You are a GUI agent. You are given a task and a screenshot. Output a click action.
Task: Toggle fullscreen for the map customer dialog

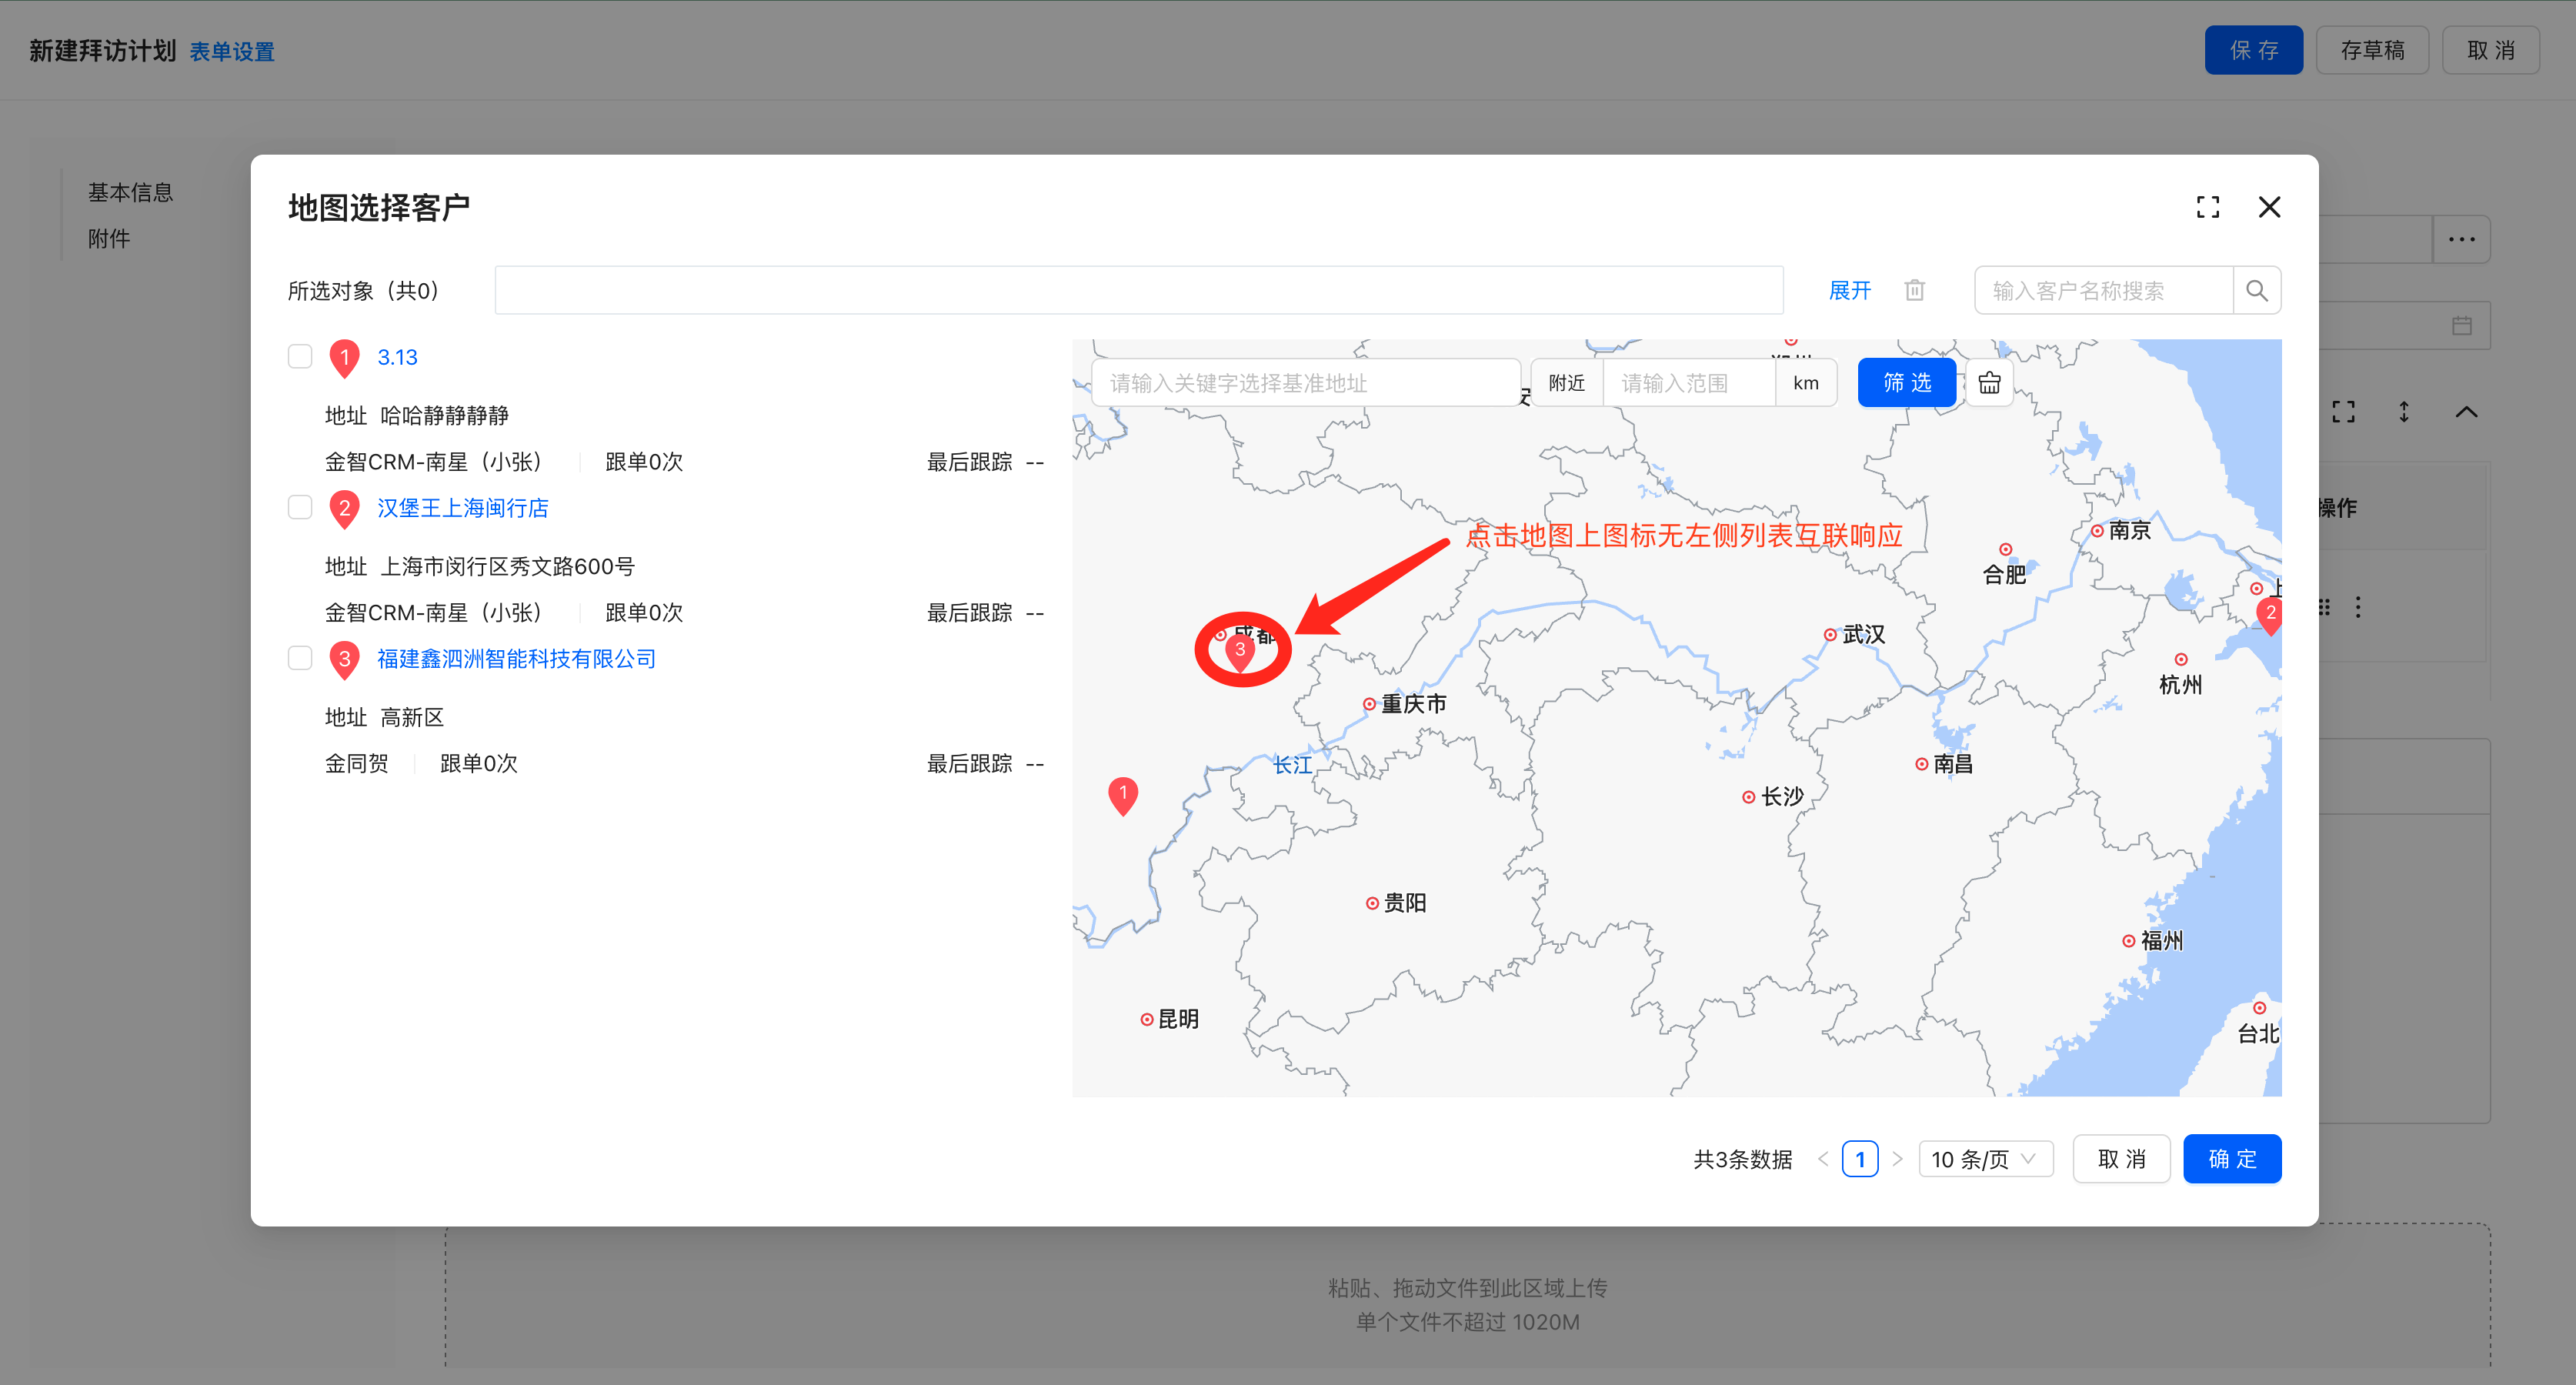coord(2207,207)
